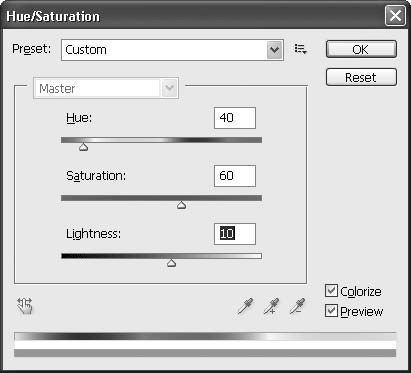Click the Lightness slider handle
Screen dimensions: 411x373
coord(171,263)
